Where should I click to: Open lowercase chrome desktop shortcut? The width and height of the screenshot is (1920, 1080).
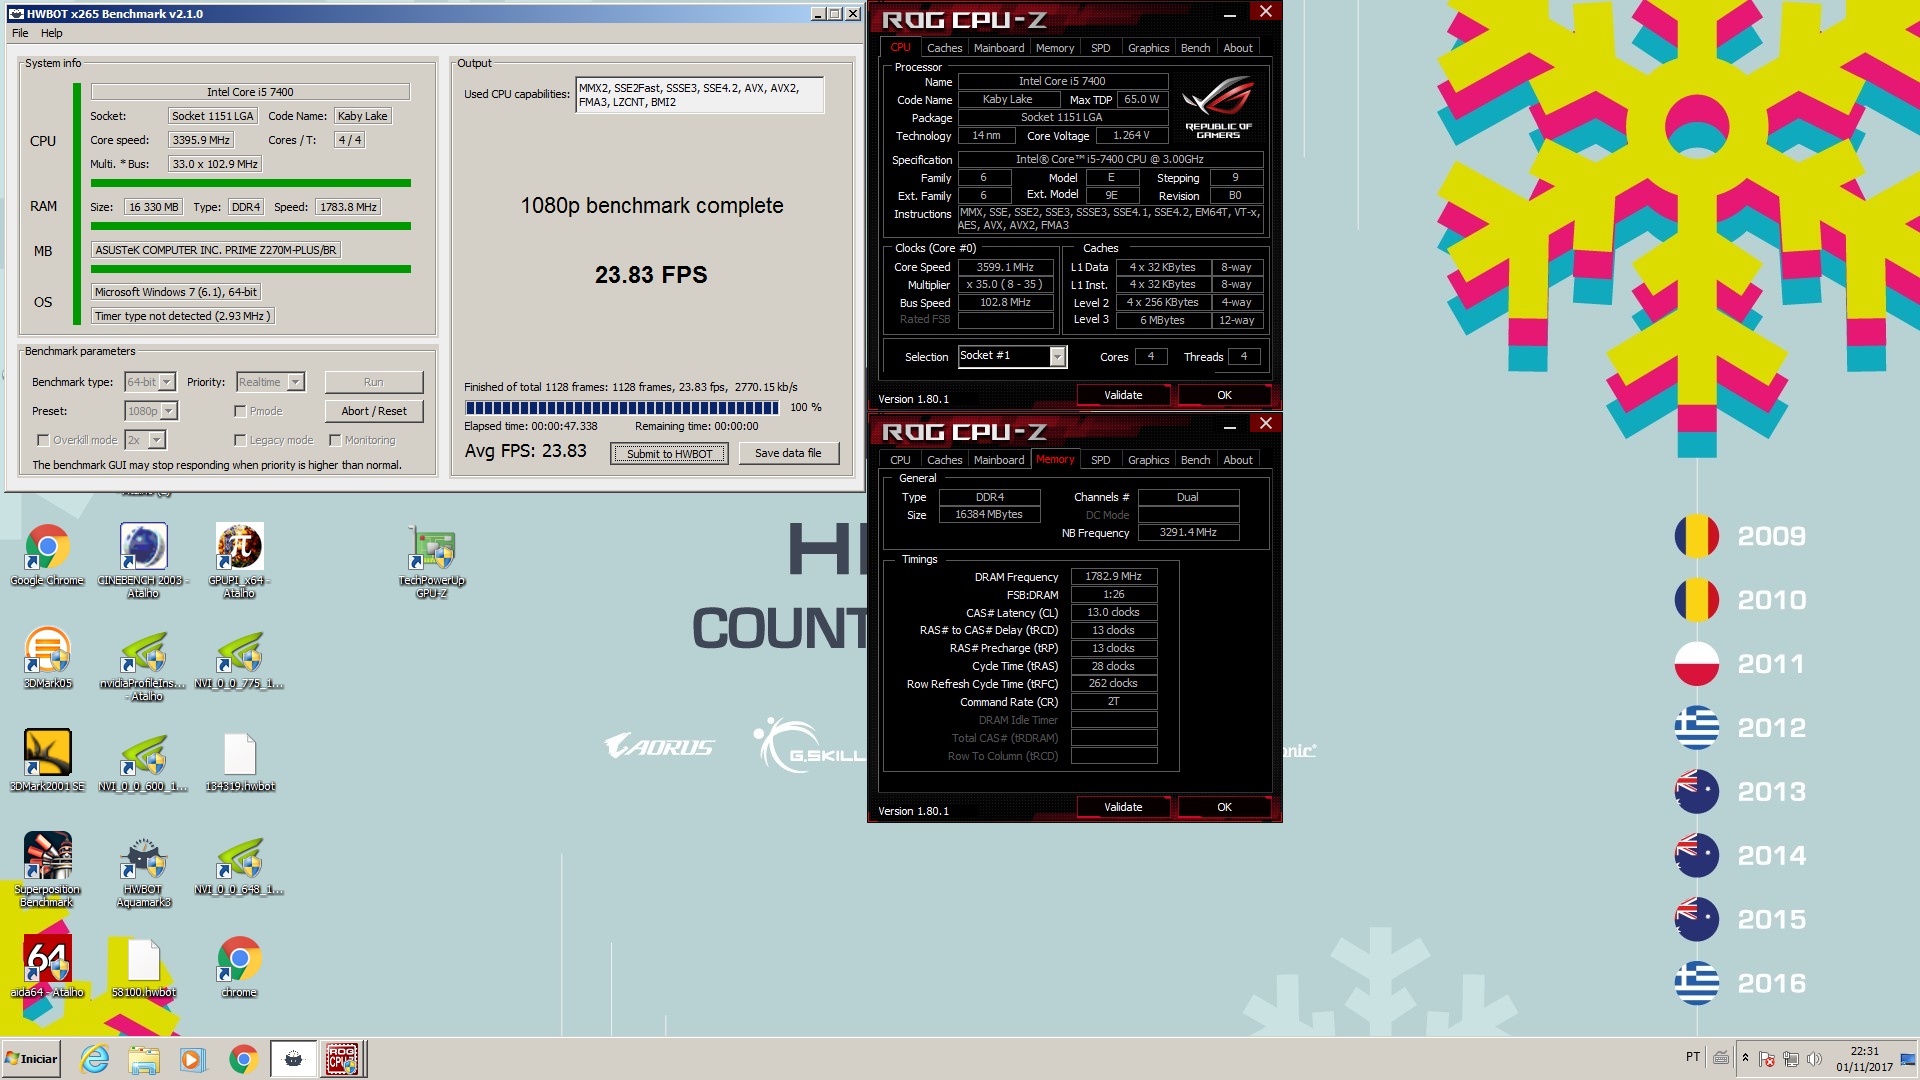239,967
